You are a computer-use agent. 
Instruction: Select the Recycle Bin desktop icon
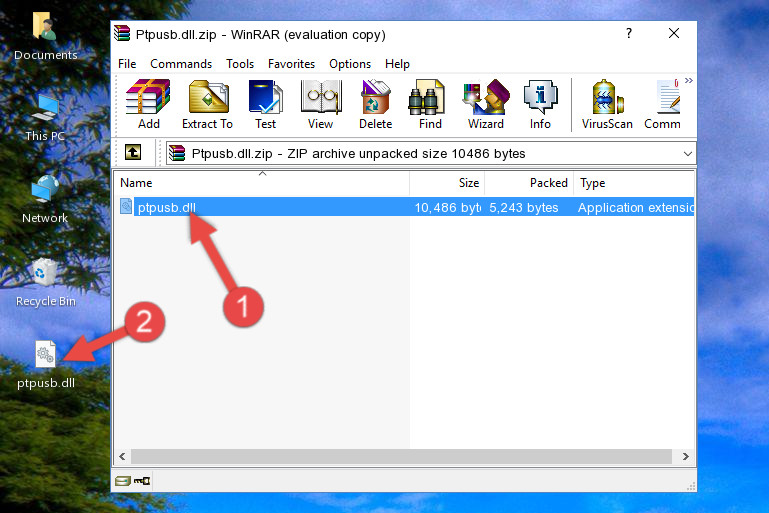click(x=45, y=282)
